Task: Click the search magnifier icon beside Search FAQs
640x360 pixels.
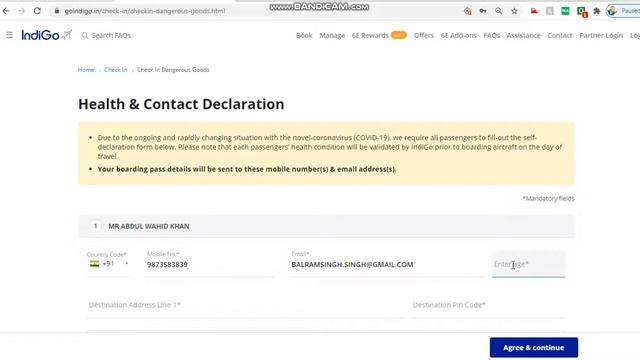Action: [x=85, y=36]
